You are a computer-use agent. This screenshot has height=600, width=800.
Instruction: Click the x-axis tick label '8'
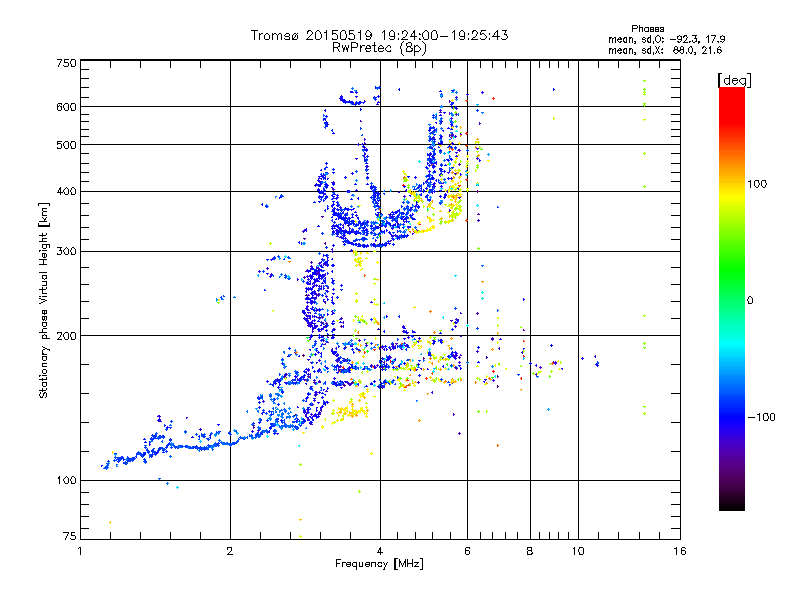tap(530, 551)
